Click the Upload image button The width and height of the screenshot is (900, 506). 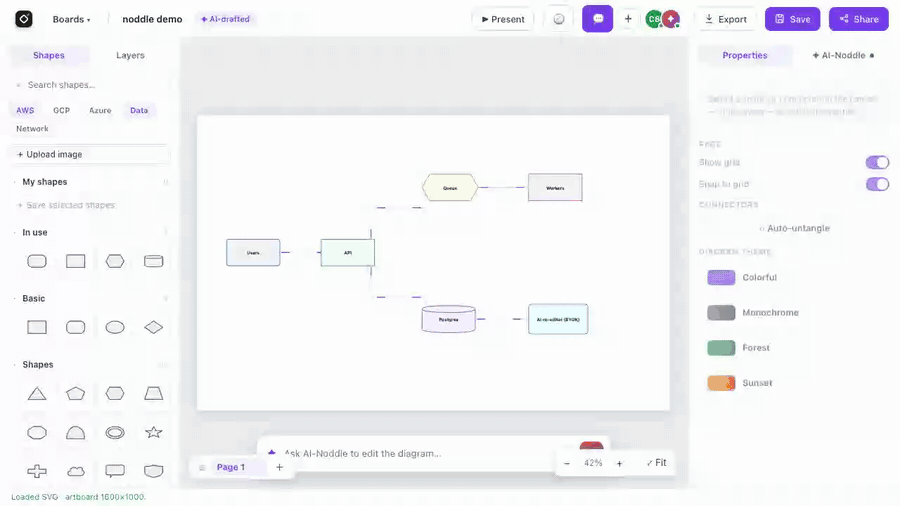click(91, 154)
